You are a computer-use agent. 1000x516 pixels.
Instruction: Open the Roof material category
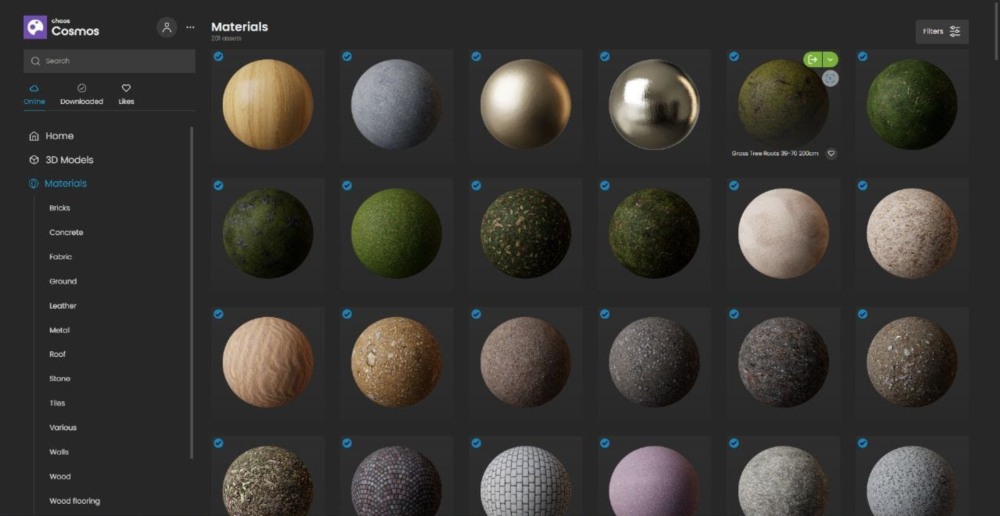click(x=57, y=355)
